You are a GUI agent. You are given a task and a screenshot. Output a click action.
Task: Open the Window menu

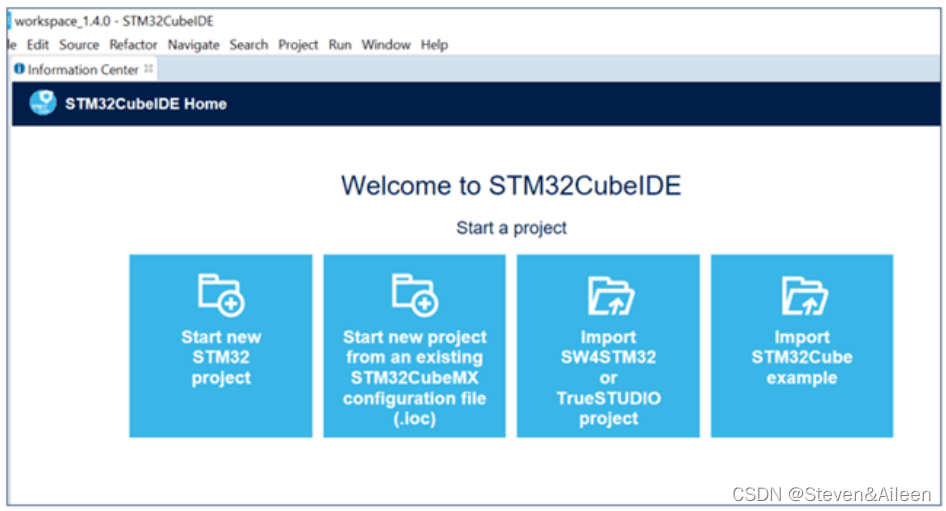(x=386, y=45)
